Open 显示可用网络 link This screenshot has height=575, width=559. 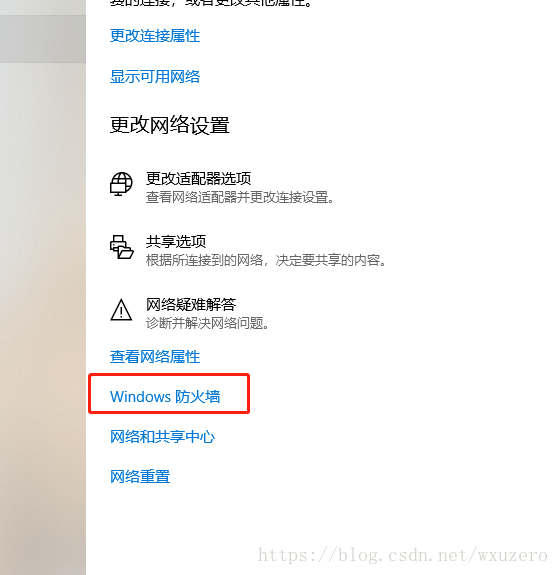(155, 77)
